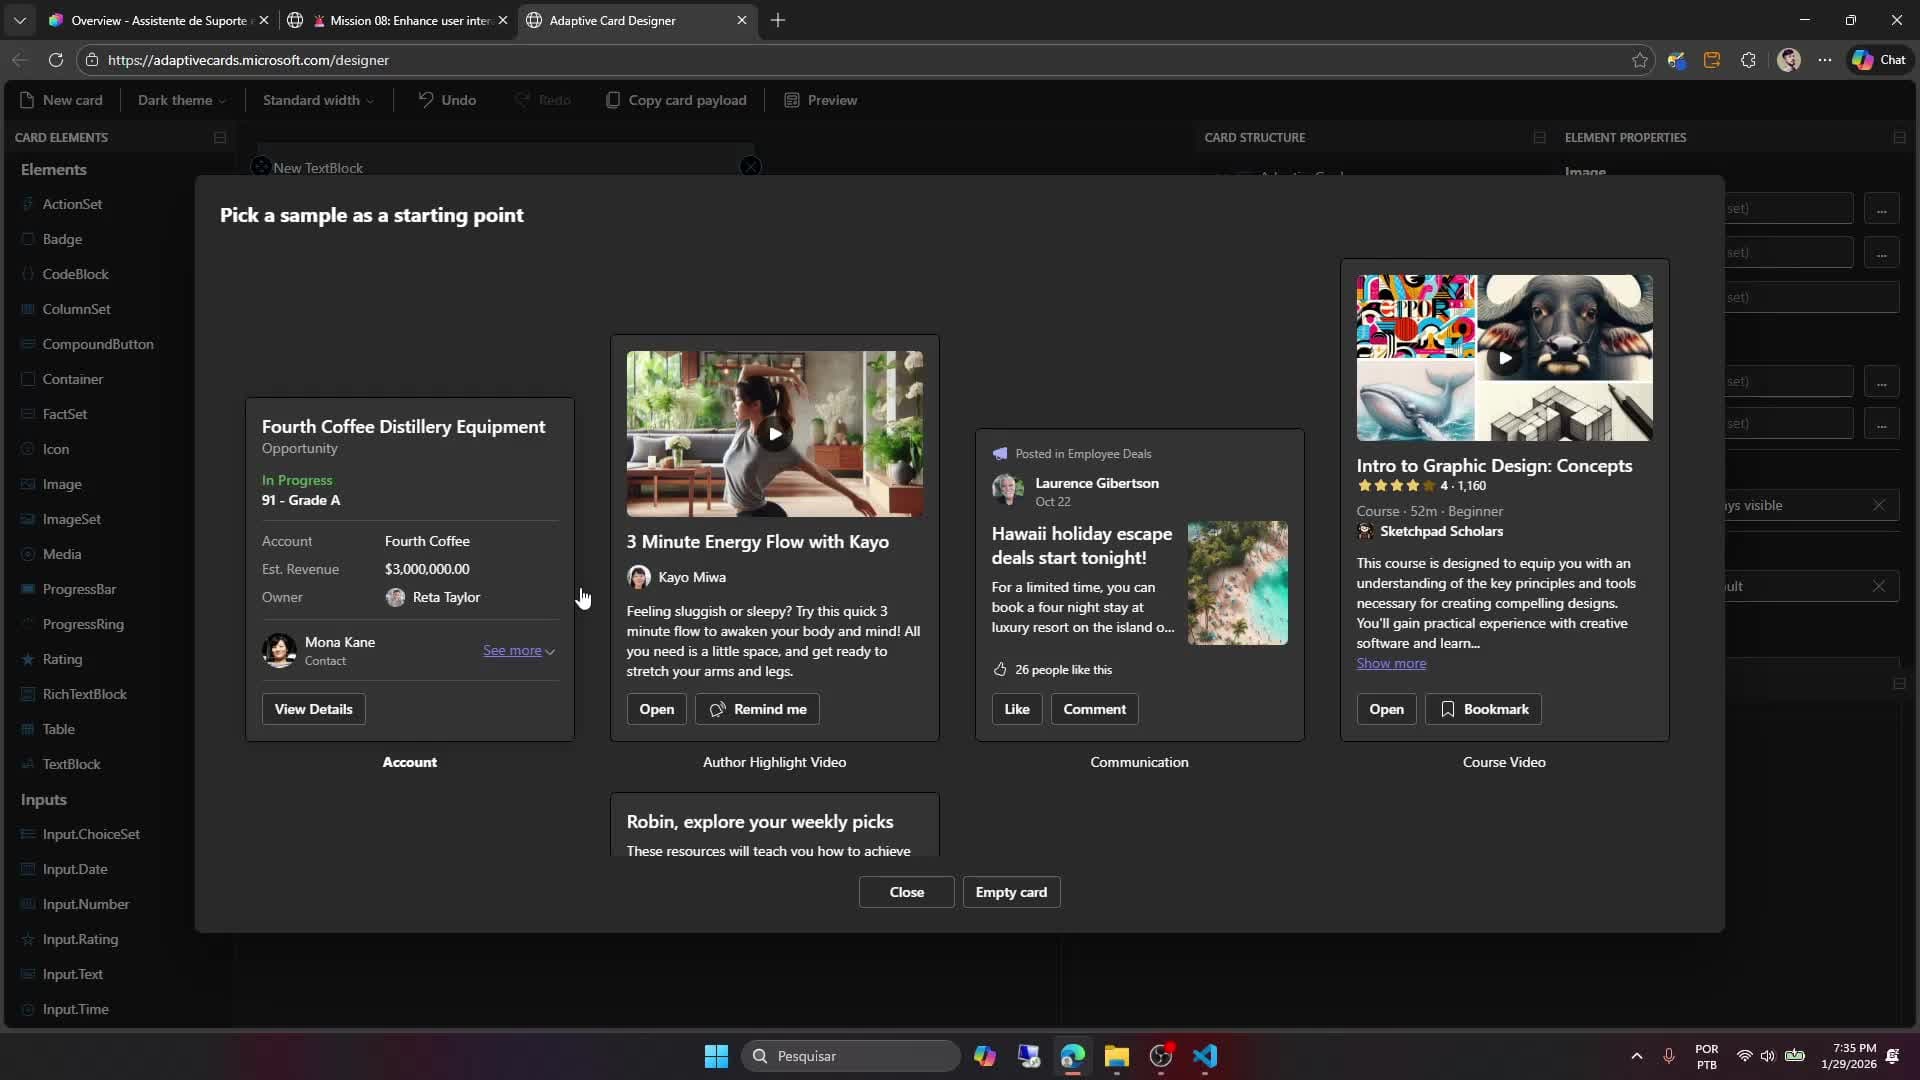Select the Hawaii beach thumbnail image

tap(1237, 583)
